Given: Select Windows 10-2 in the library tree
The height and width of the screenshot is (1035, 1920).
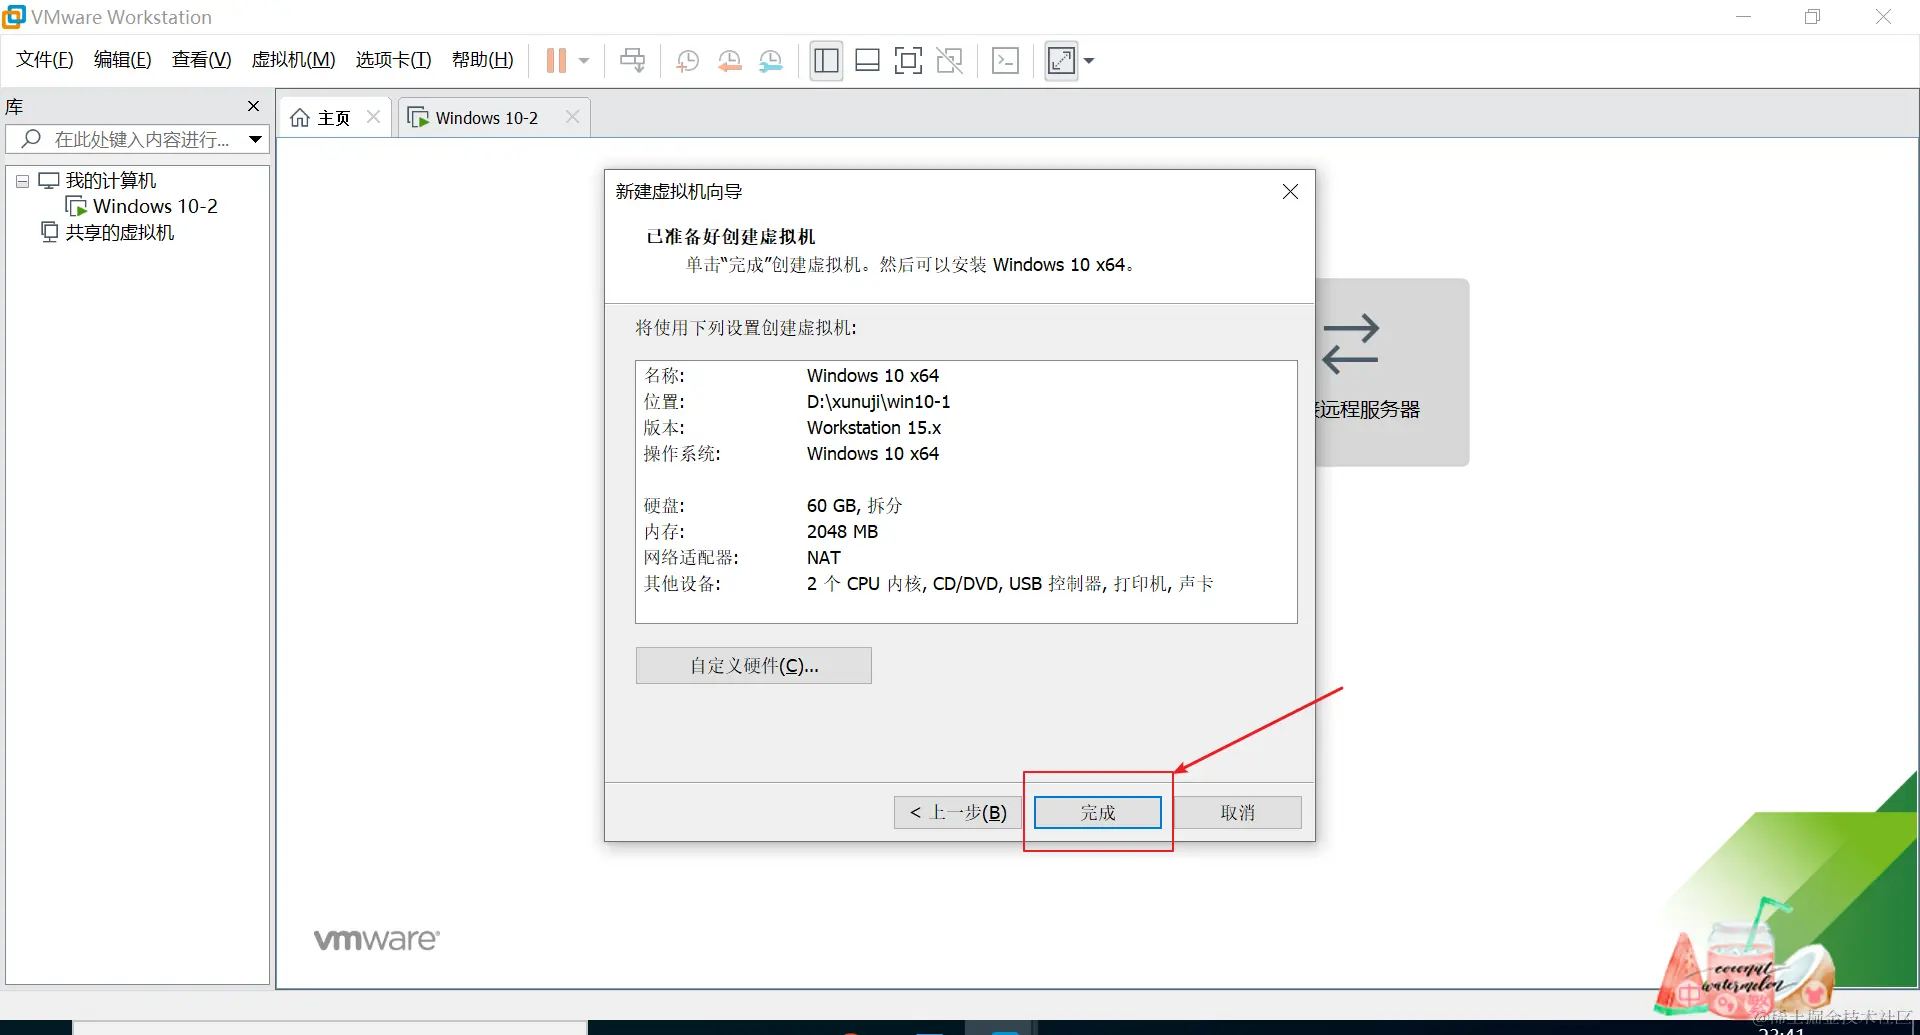Looking at the screenshot, I should pyautogui.click(x=155, y=206).
